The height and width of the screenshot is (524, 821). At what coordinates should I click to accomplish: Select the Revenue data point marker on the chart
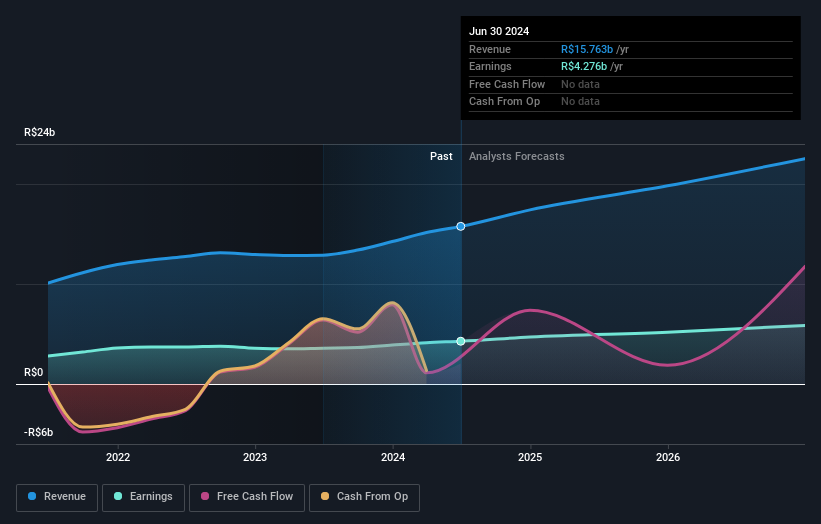point(461,226)
